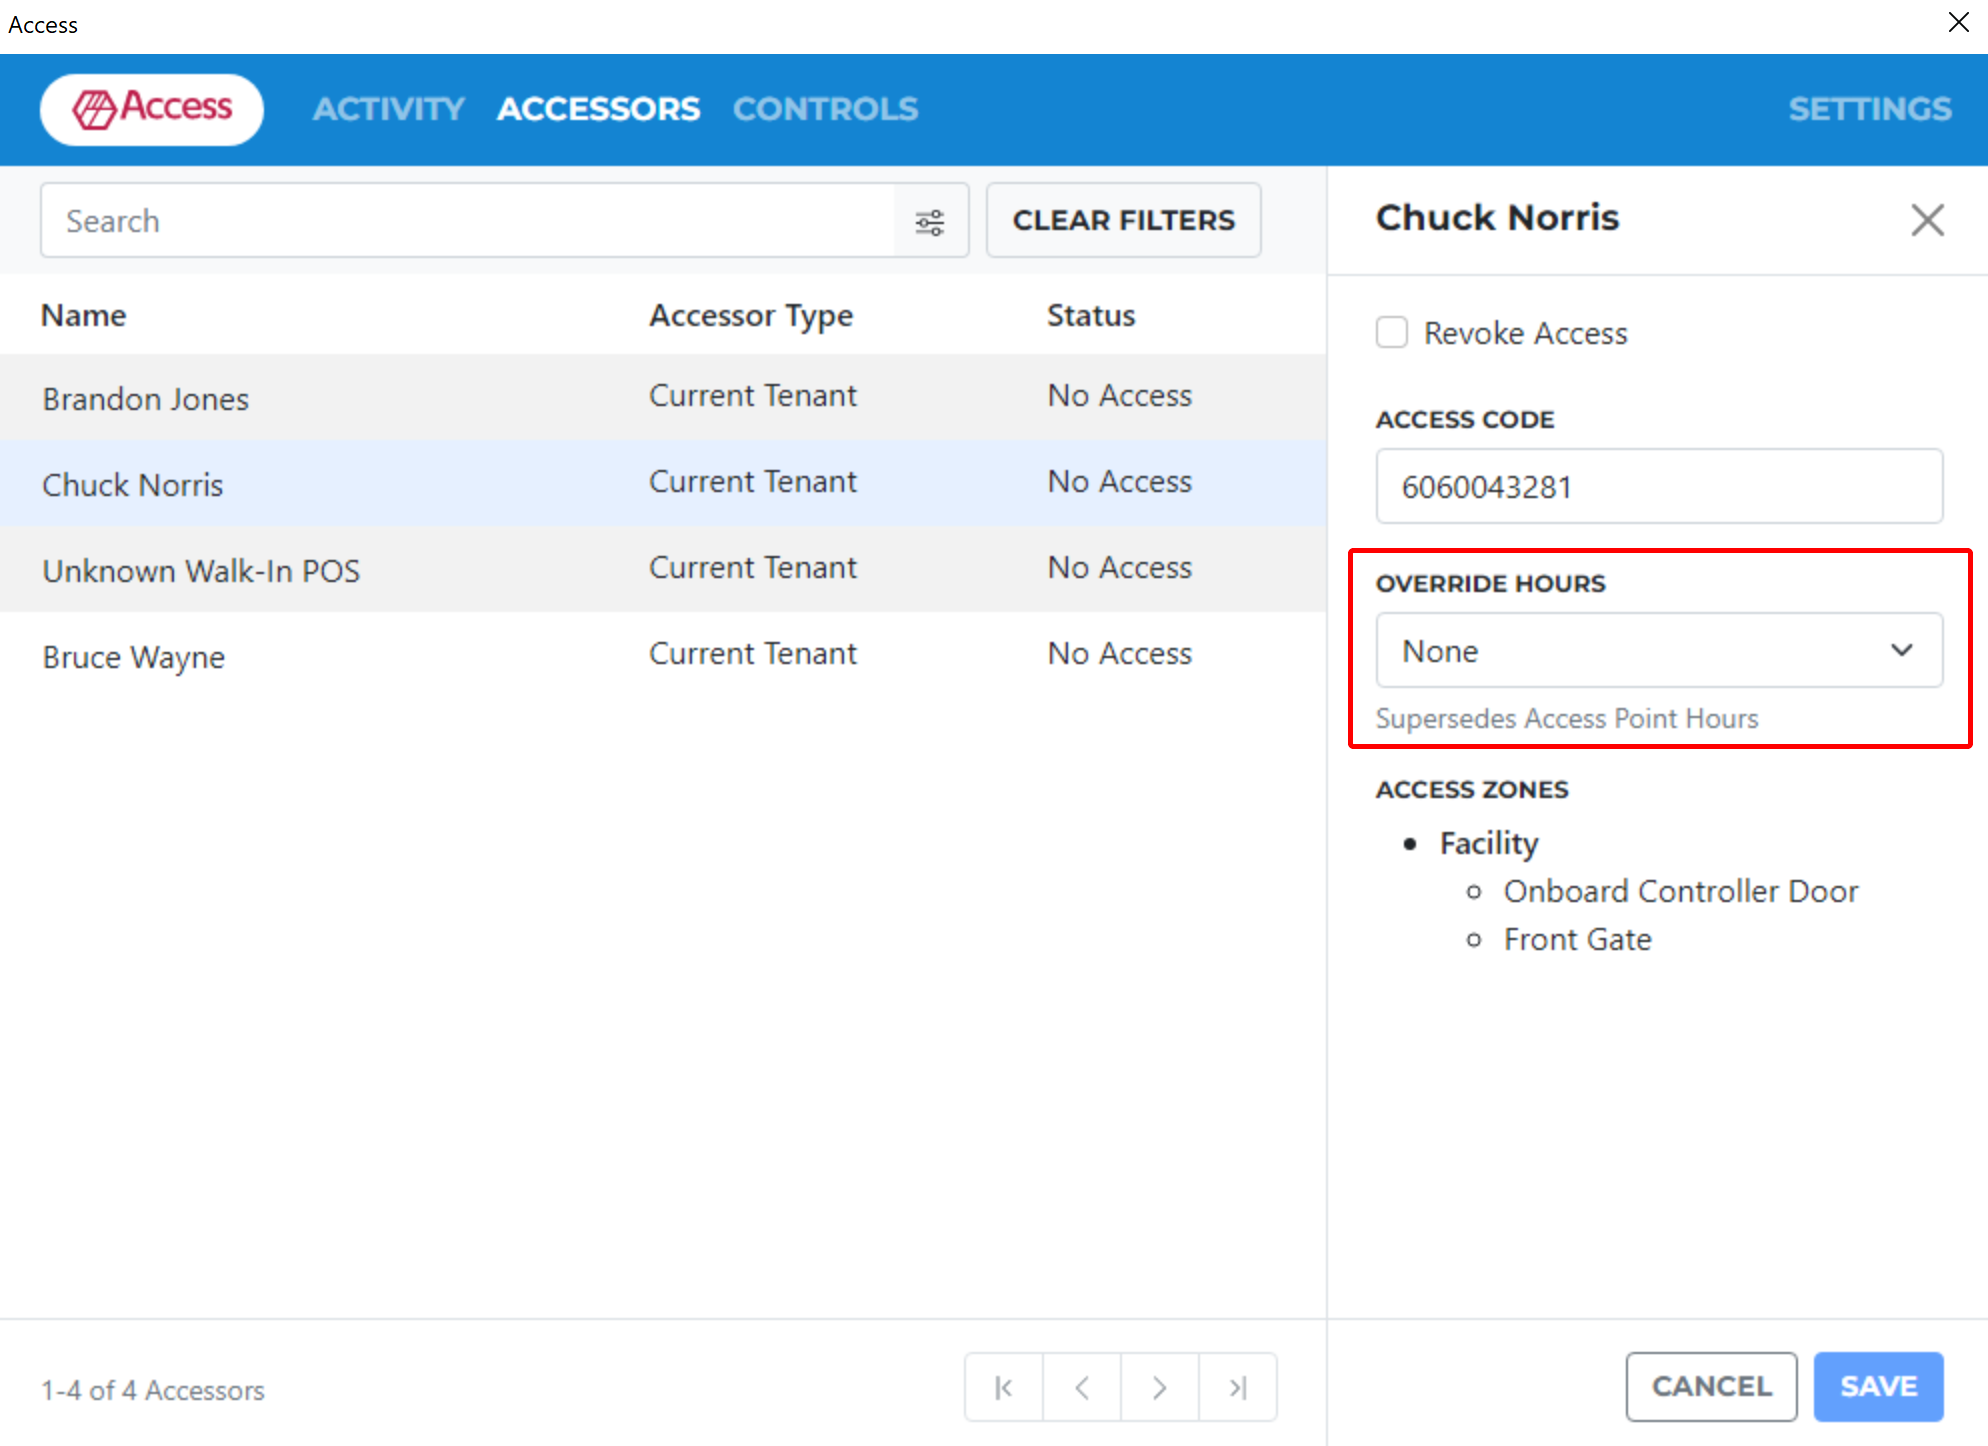
Task: Click the Onboard Controller Door zone item
Action: click(1681, 891)
